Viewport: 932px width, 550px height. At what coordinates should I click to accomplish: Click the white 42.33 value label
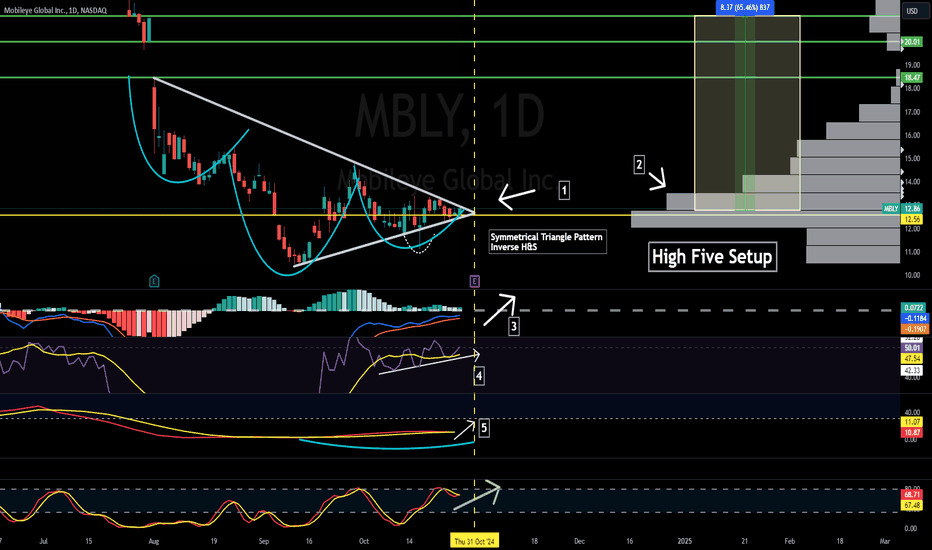912,370
